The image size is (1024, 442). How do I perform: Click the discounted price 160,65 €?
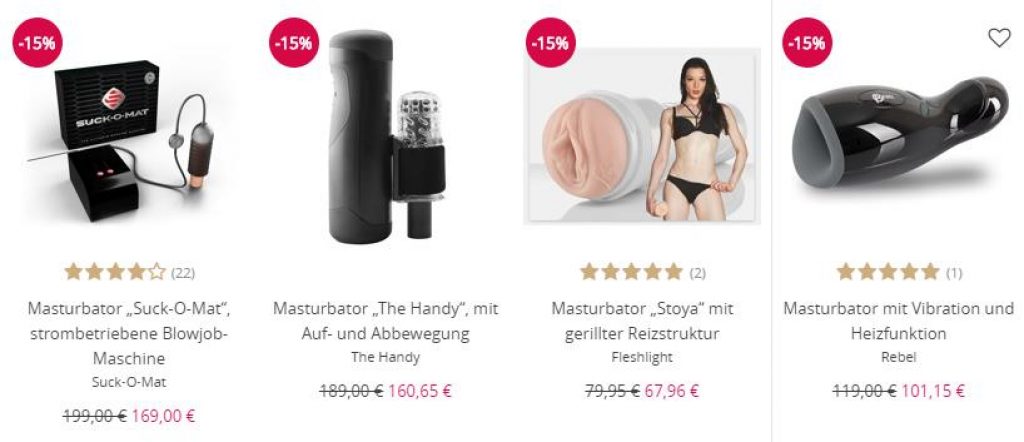pos(420,391)
